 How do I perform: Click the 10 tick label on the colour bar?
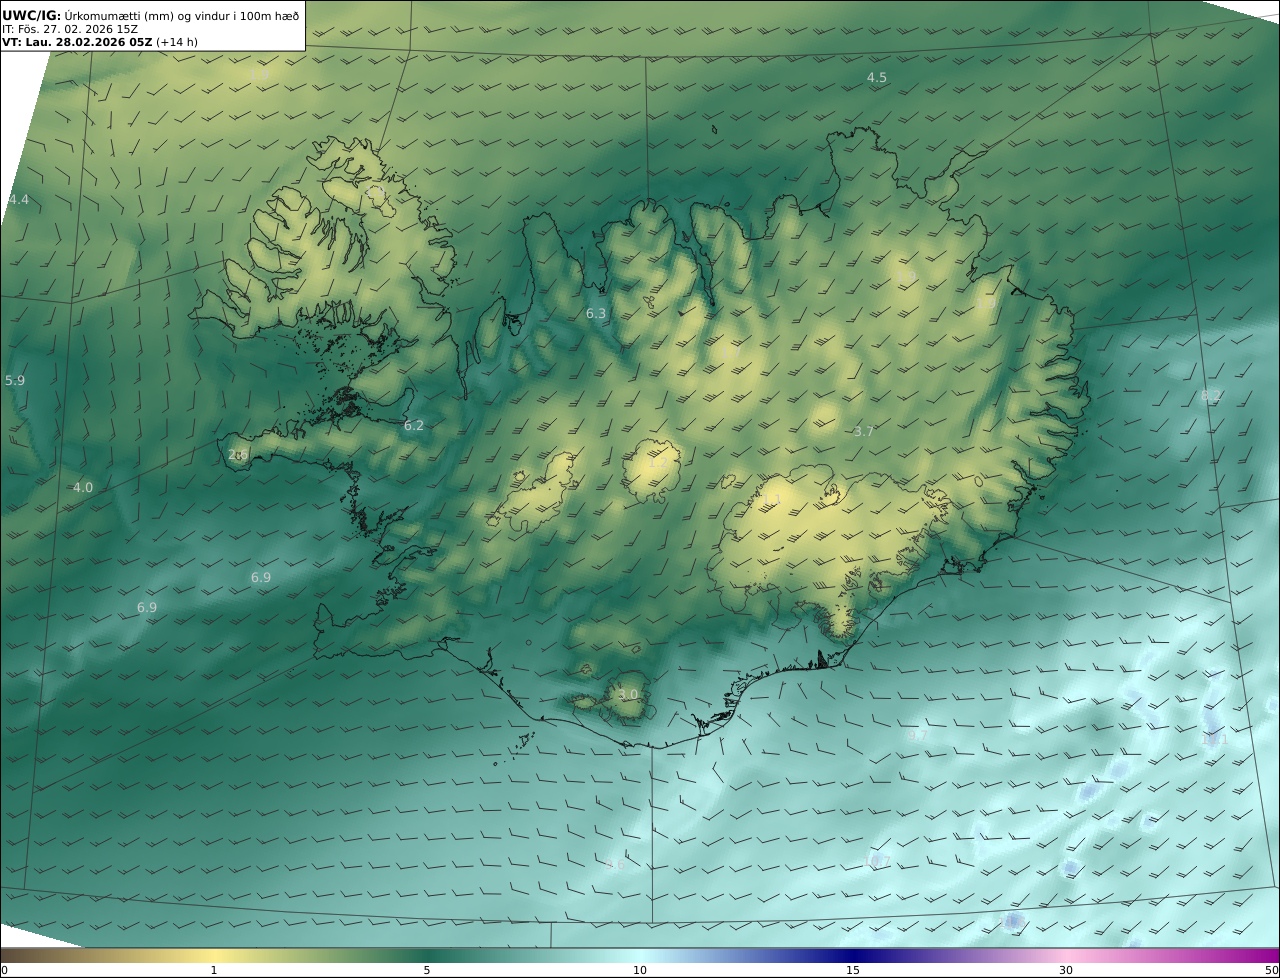coord(640,970)
